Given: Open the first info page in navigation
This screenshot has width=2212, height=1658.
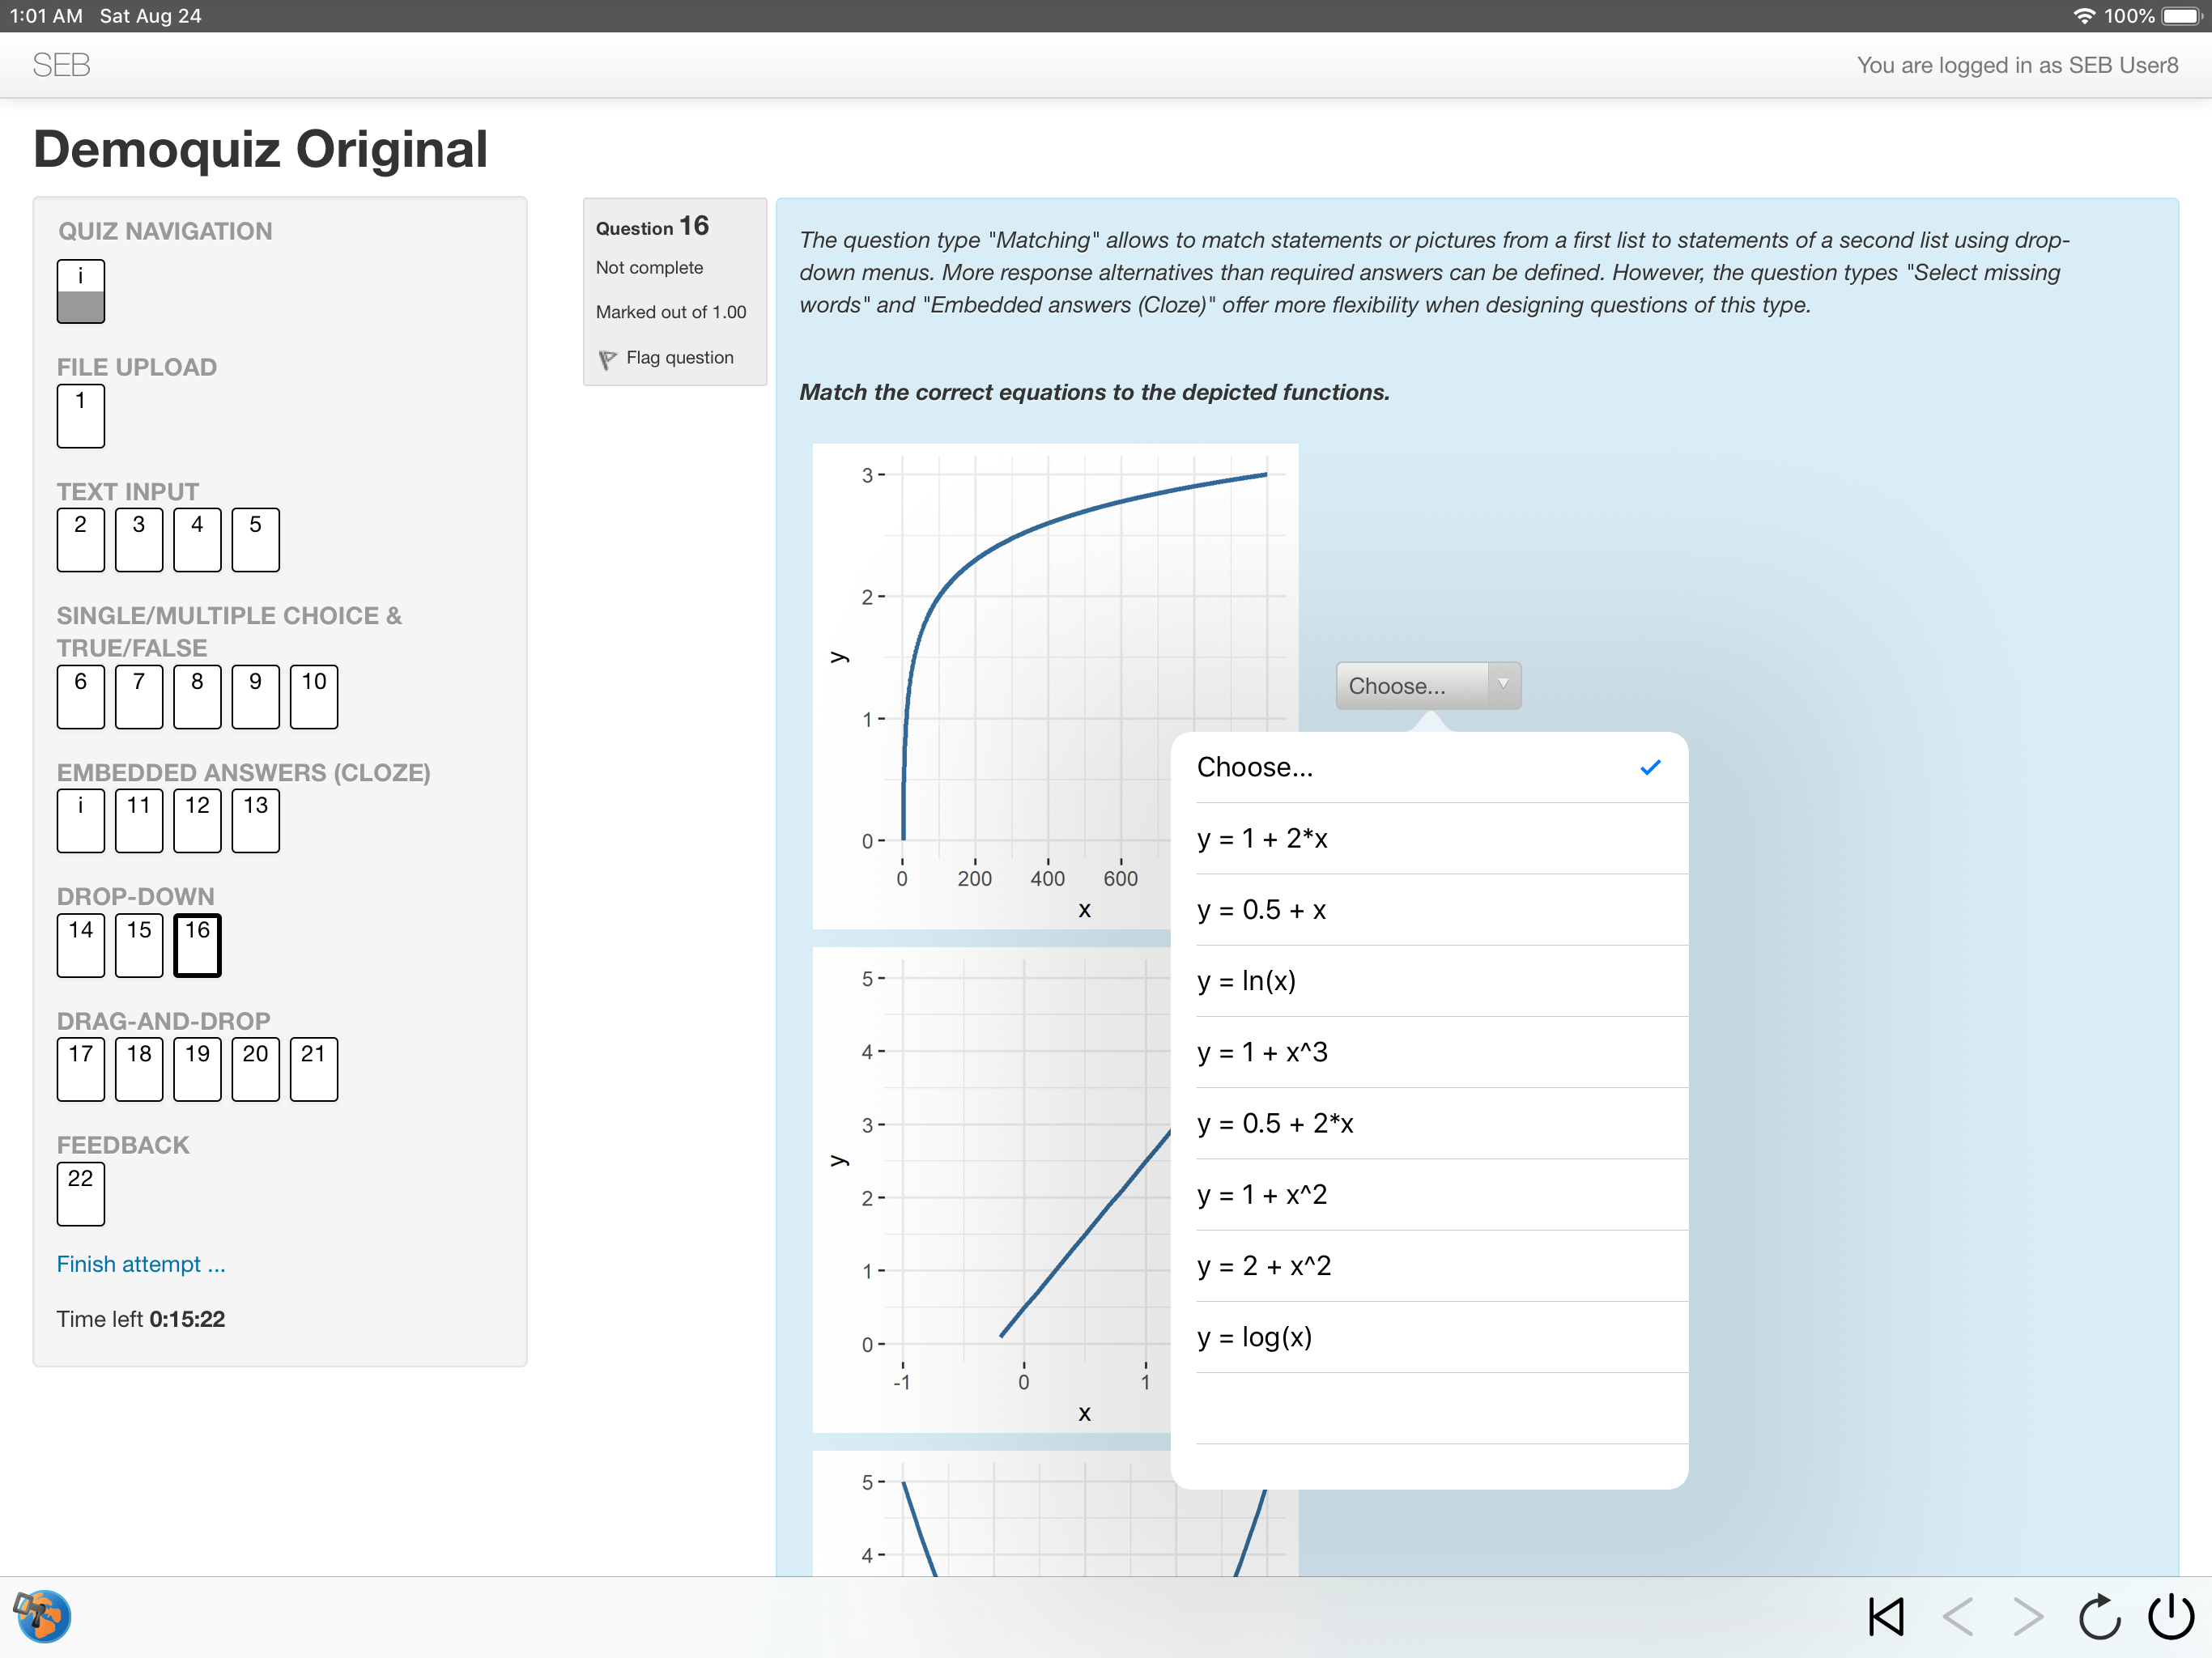Looking at the screenshot, I should [x=80, y=291].
